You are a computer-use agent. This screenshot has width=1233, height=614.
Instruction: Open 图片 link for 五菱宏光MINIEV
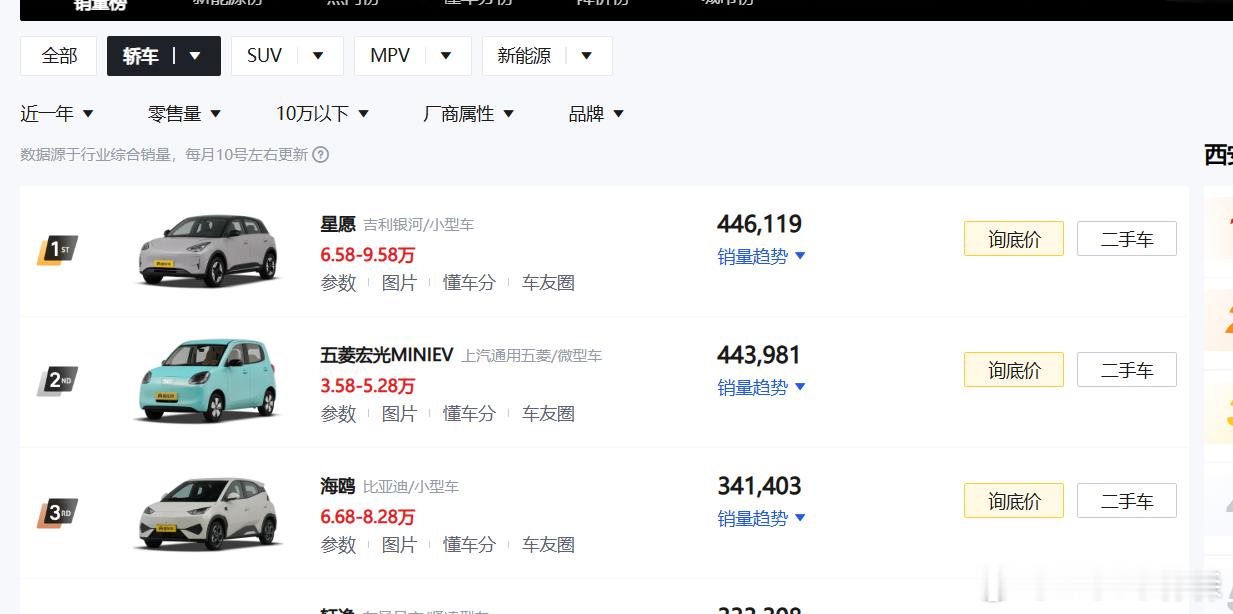tap(399, 414)
